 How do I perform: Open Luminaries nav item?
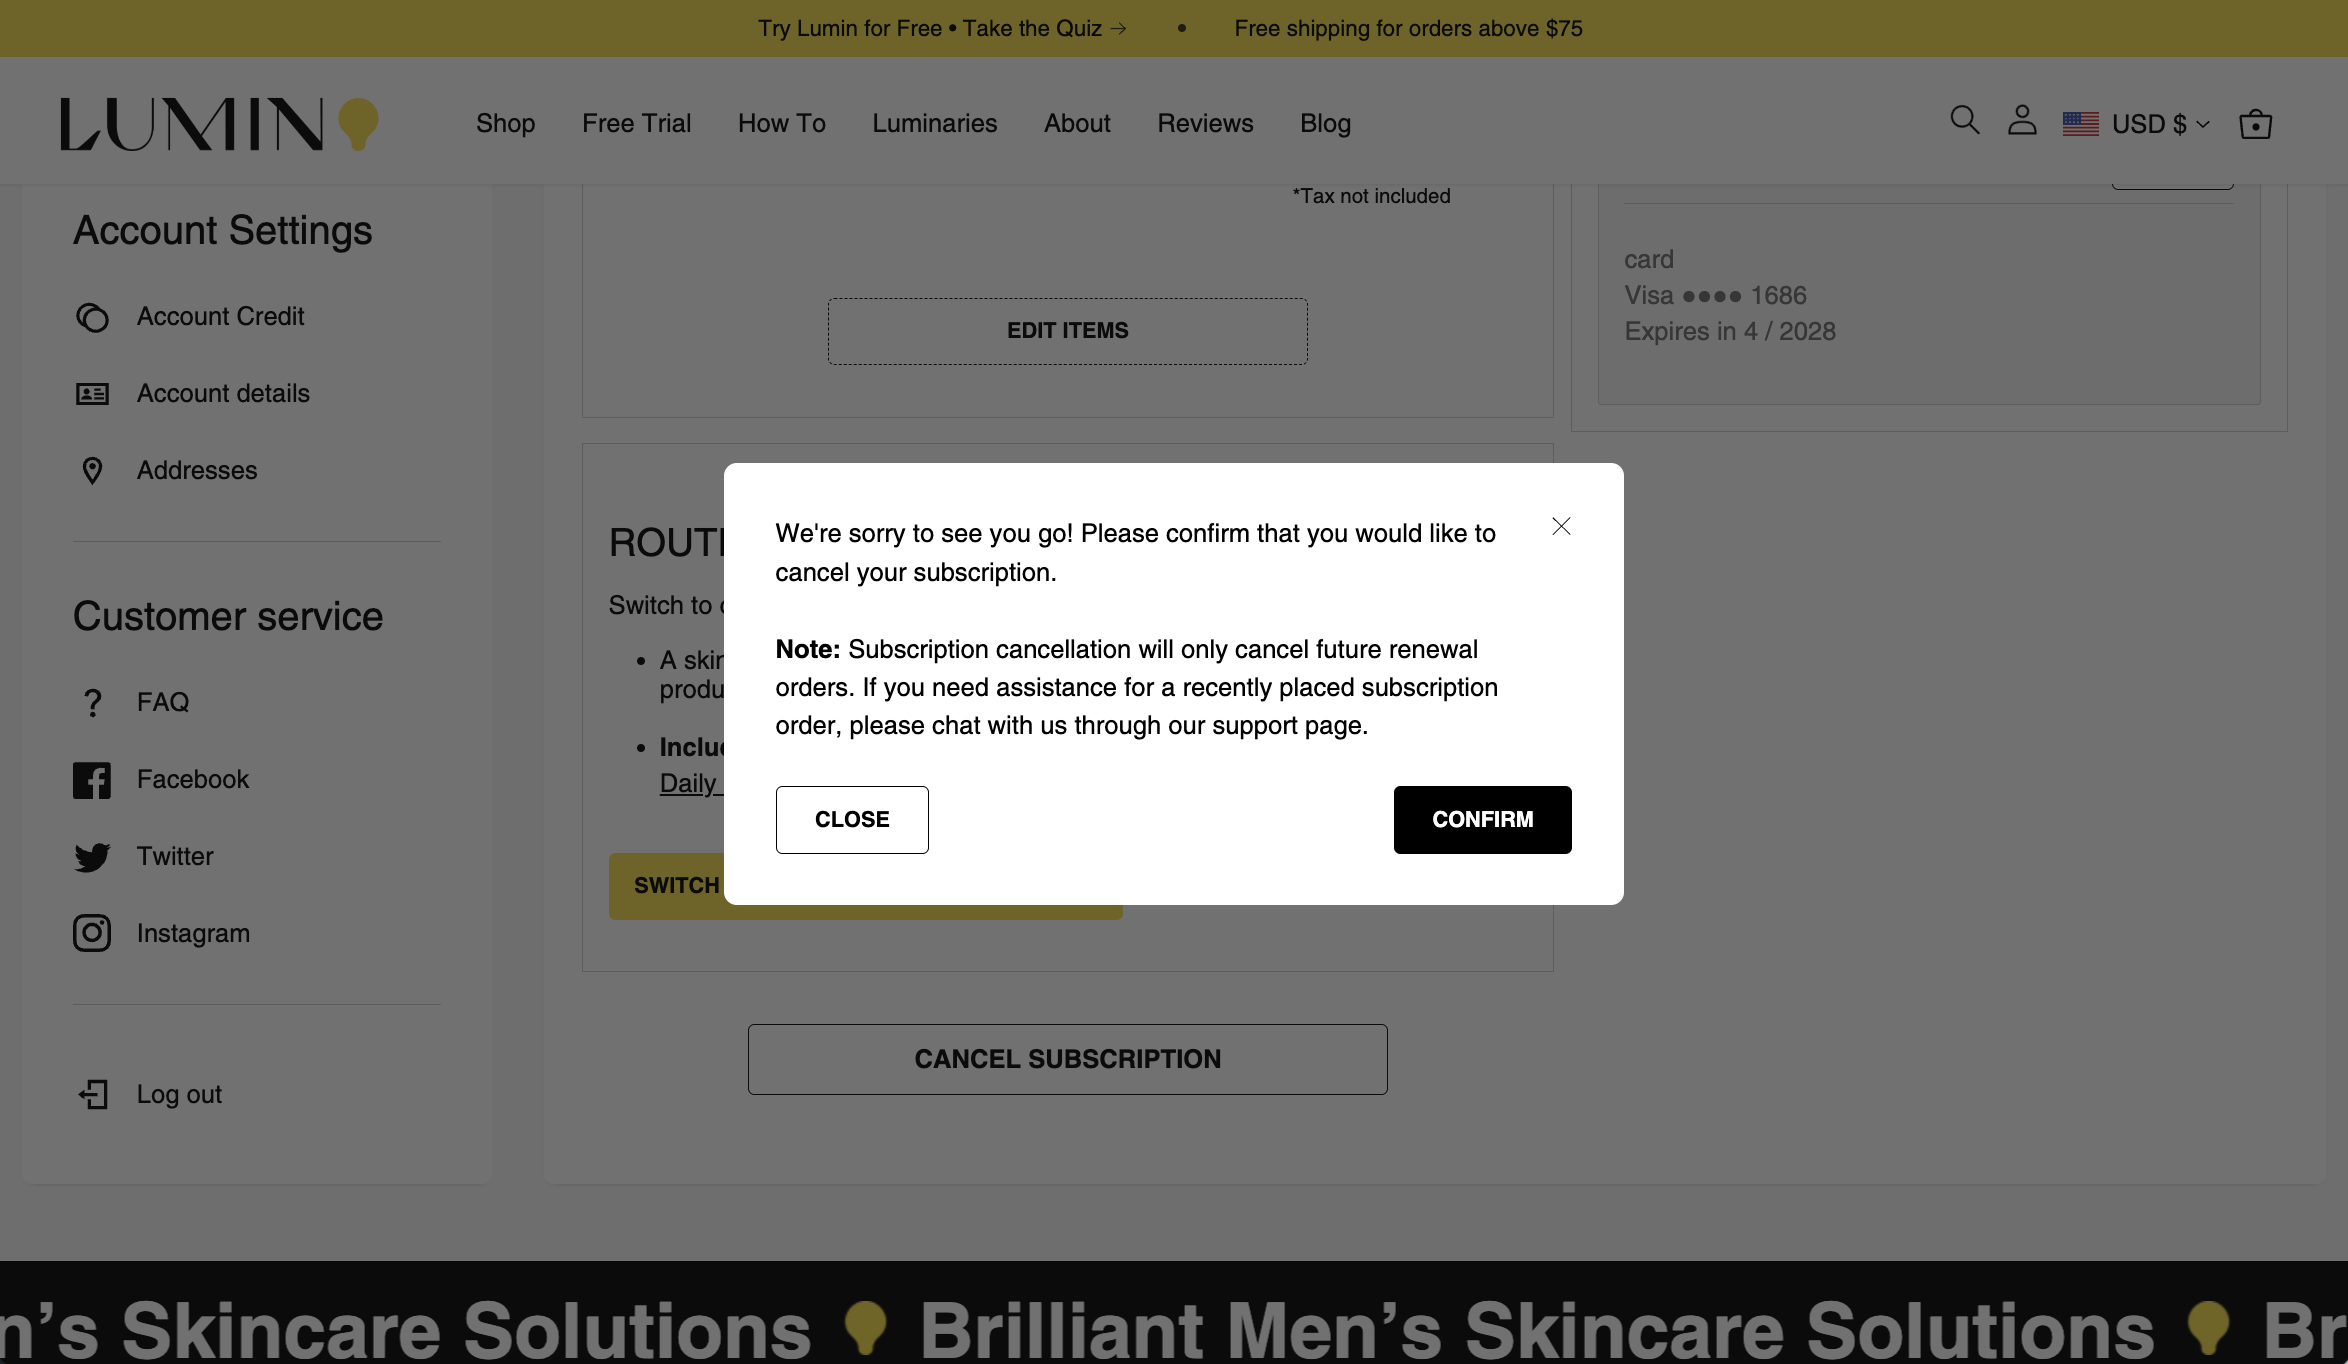coord(934,123)
